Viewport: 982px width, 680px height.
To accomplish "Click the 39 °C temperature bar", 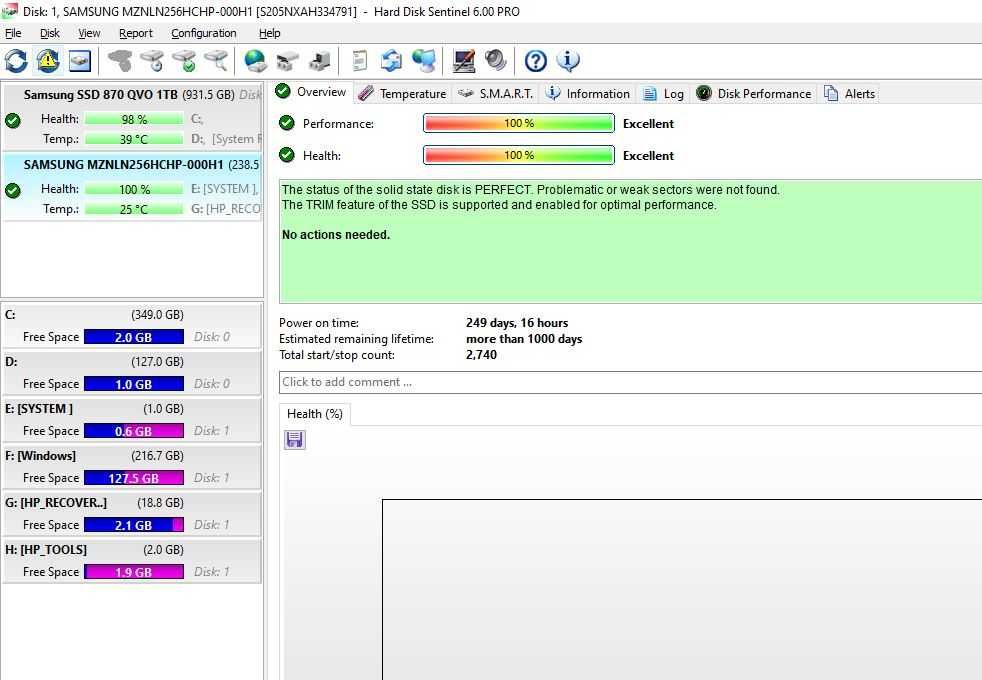I will (134, 139).
